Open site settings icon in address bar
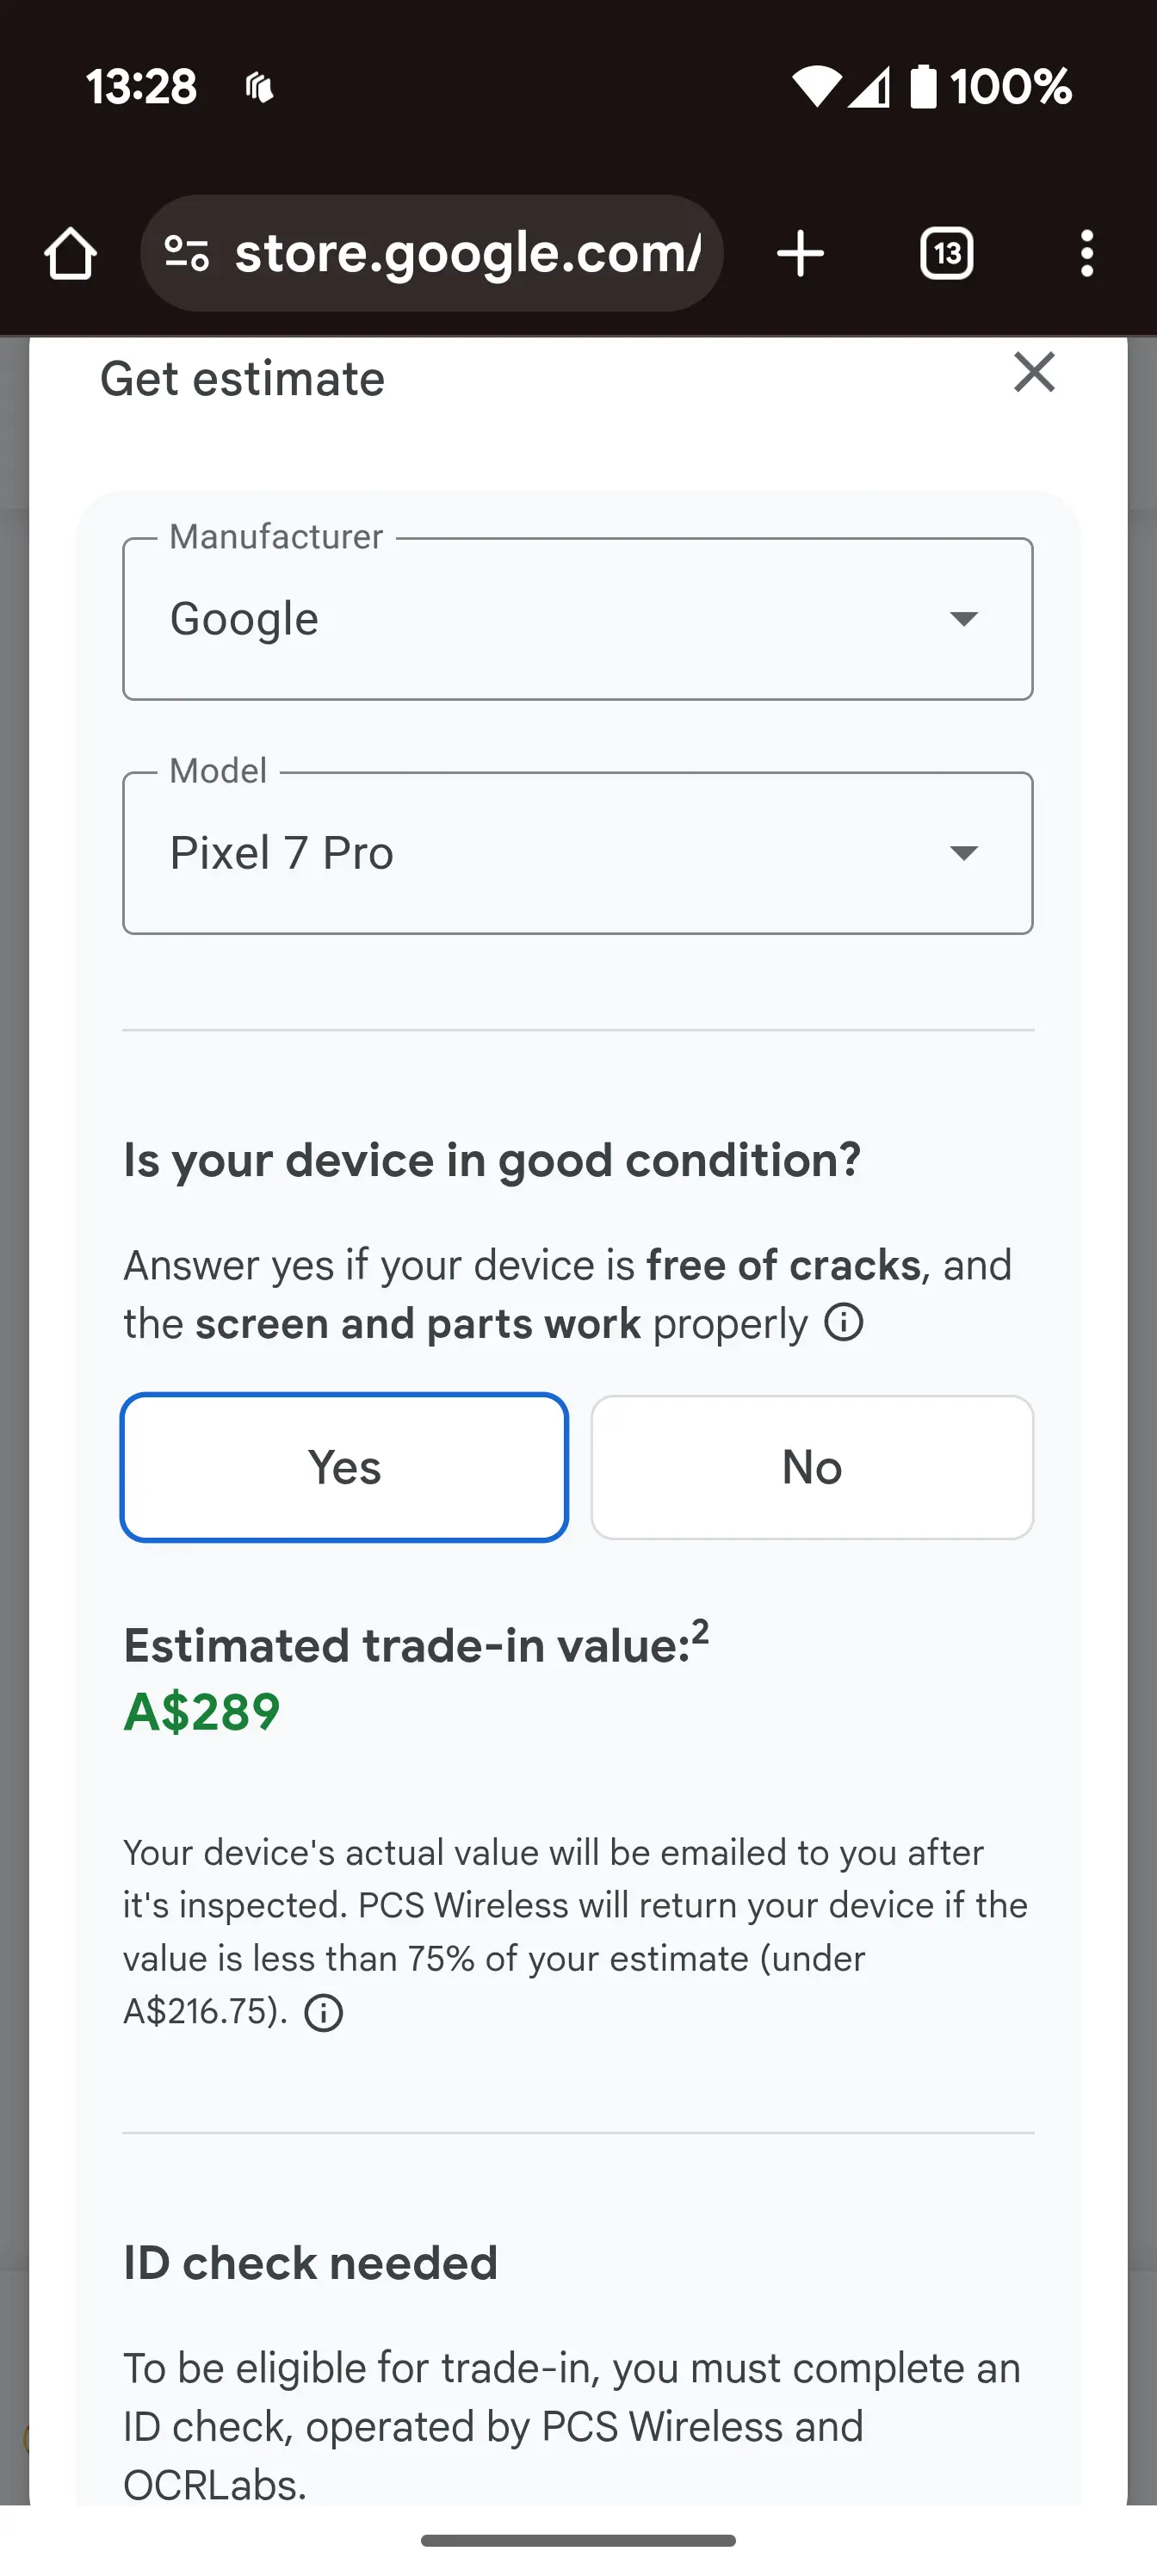The image size is (1157, 2576). click(187, 254)
